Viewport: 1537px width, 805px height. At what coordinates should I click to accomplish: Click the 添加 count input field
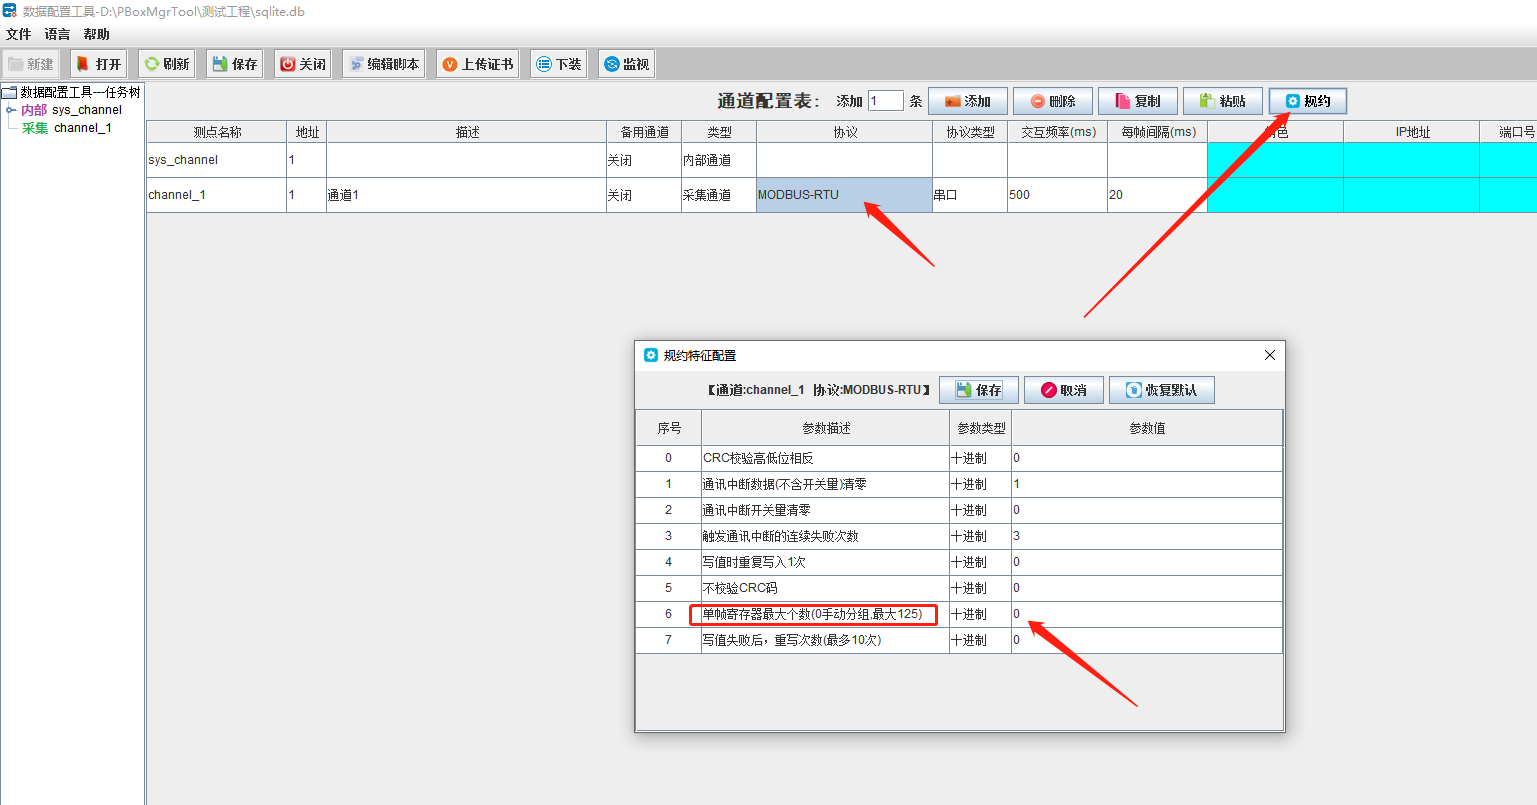(885, 101)
